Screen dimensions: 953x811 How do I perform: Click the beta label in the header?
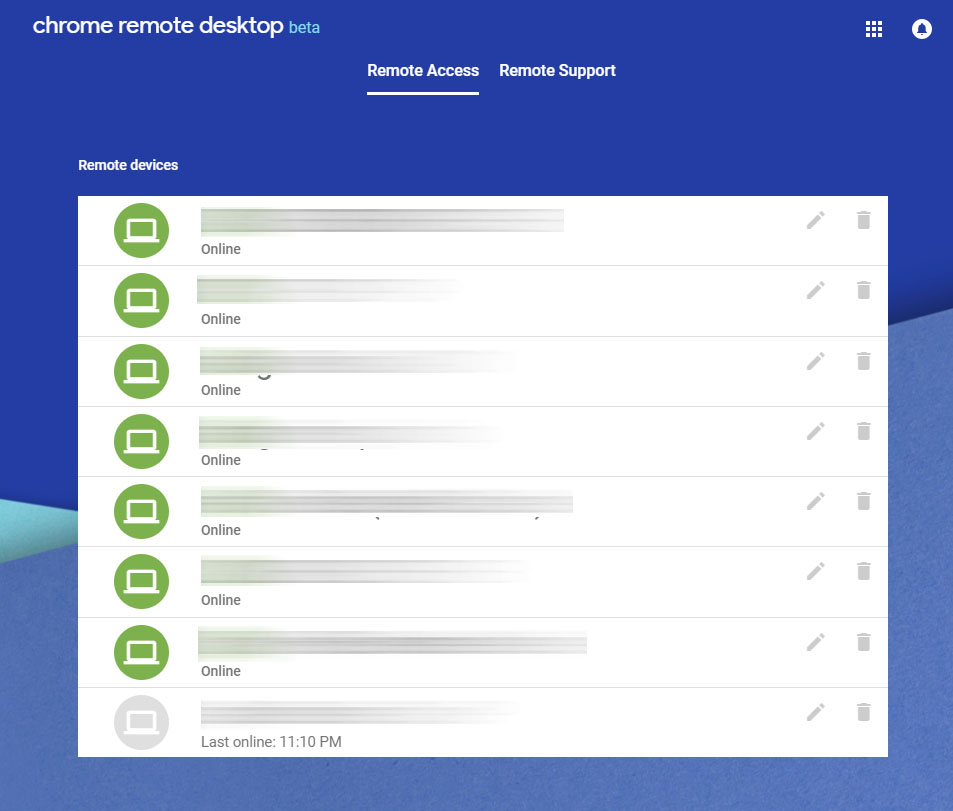[x=304, y=27]
